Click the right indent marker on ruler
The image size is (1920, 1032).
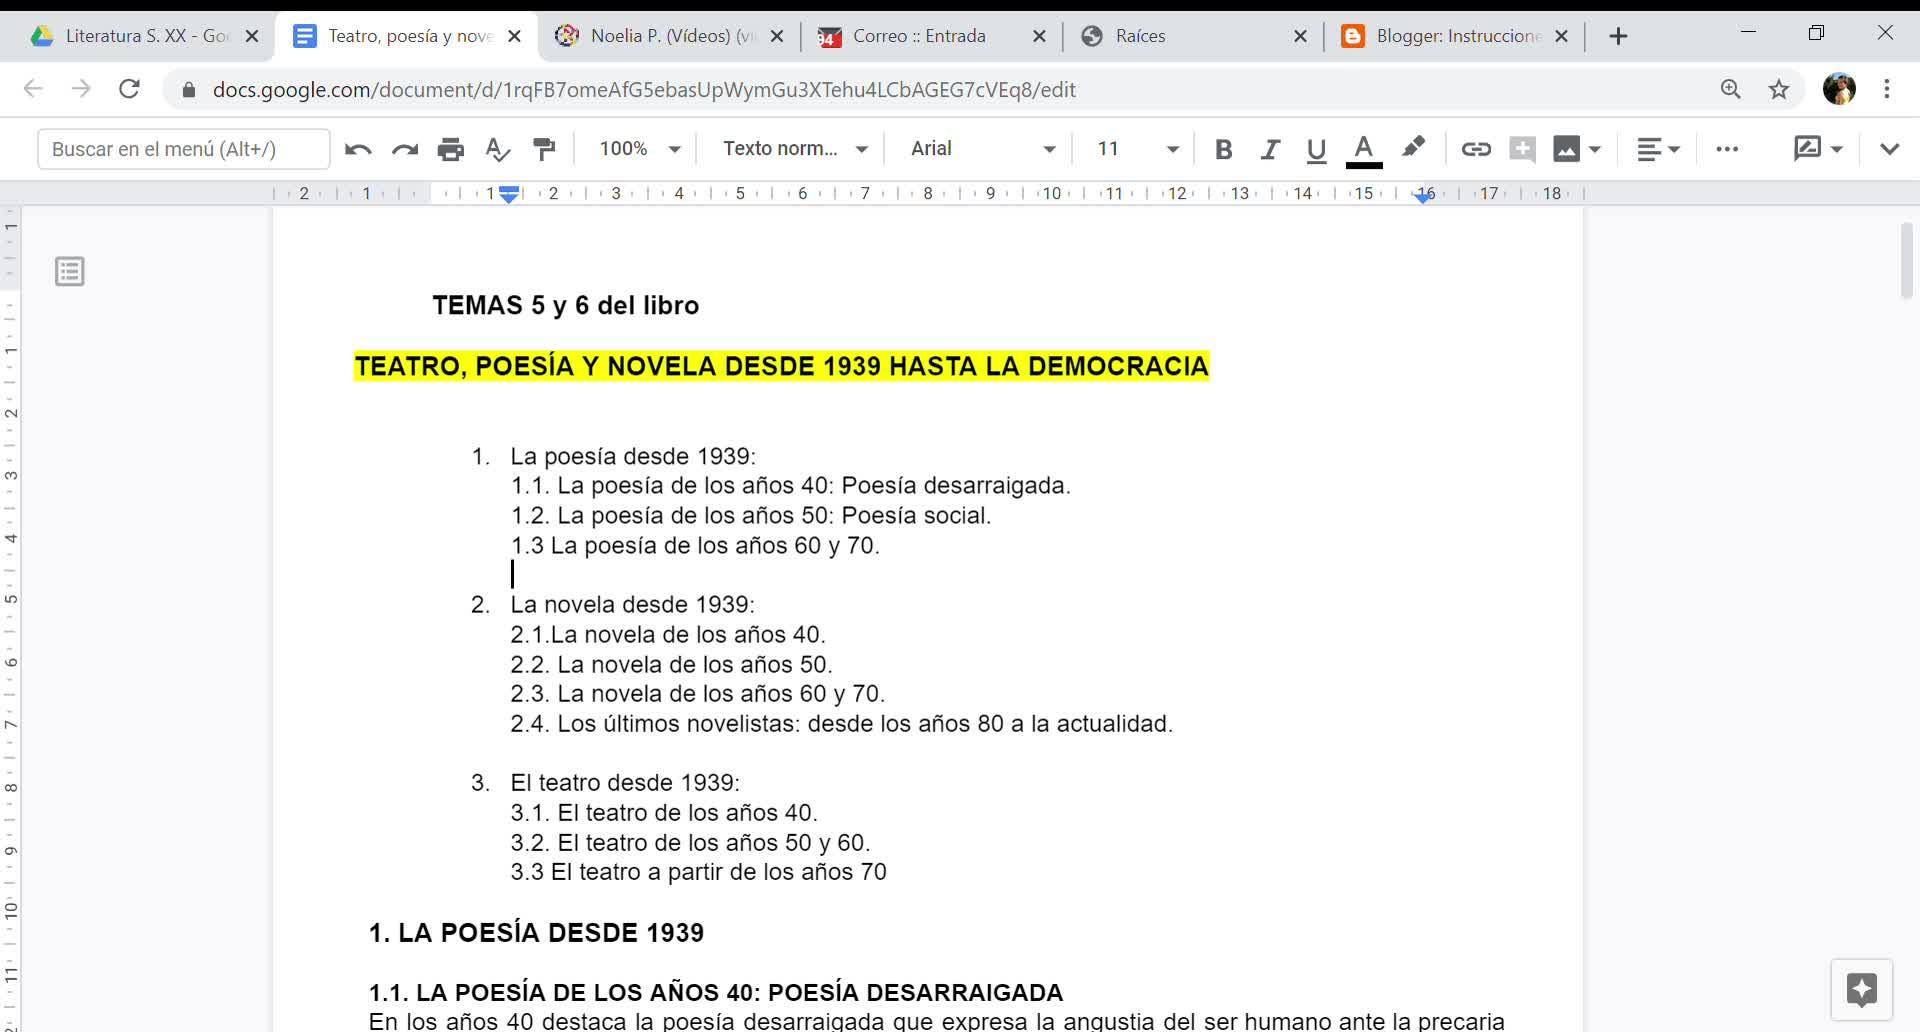coord(1424,196)
